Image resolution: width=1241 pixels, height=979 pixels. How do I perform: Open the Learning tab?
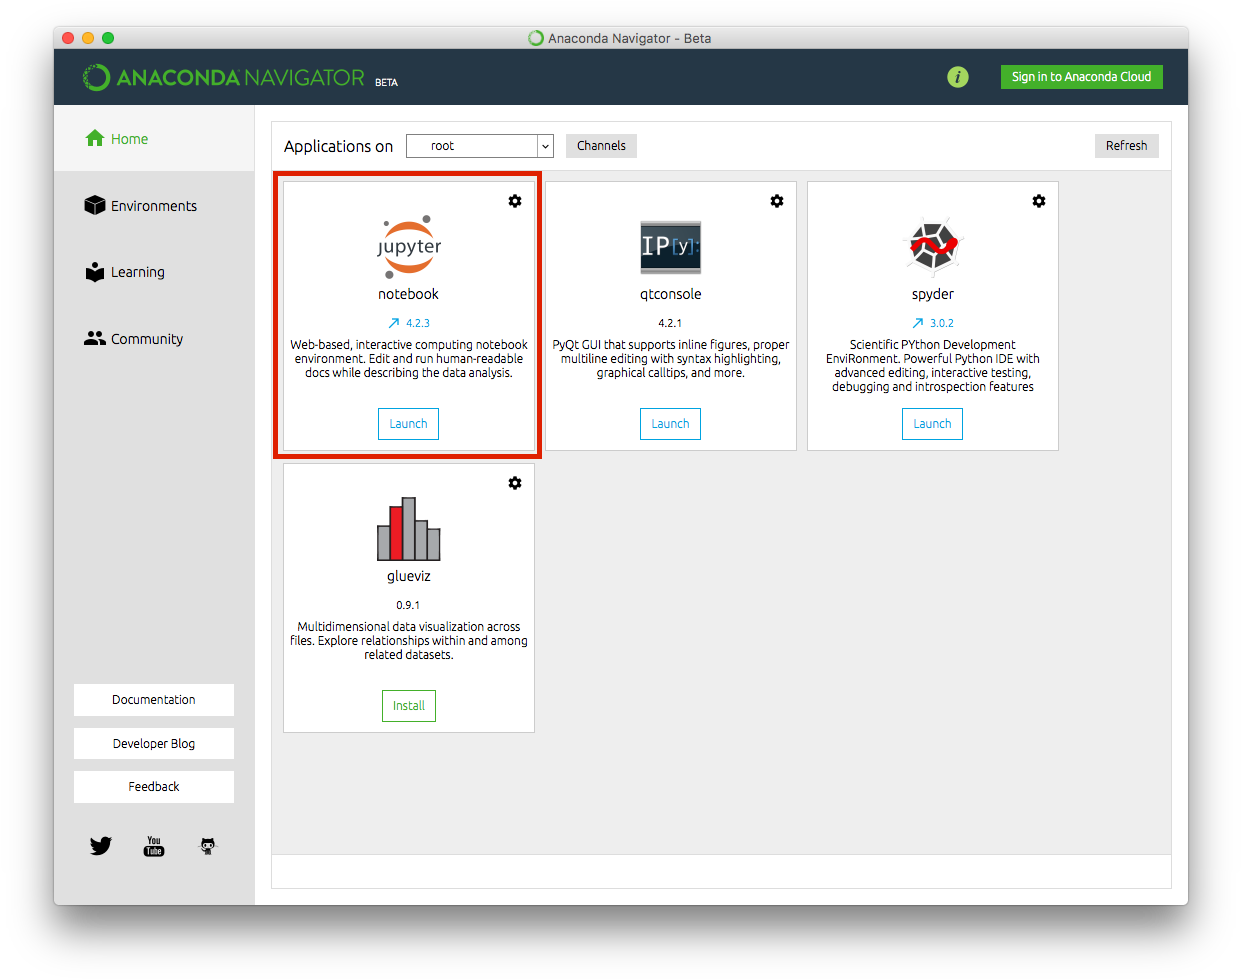[x=154, y=272]
